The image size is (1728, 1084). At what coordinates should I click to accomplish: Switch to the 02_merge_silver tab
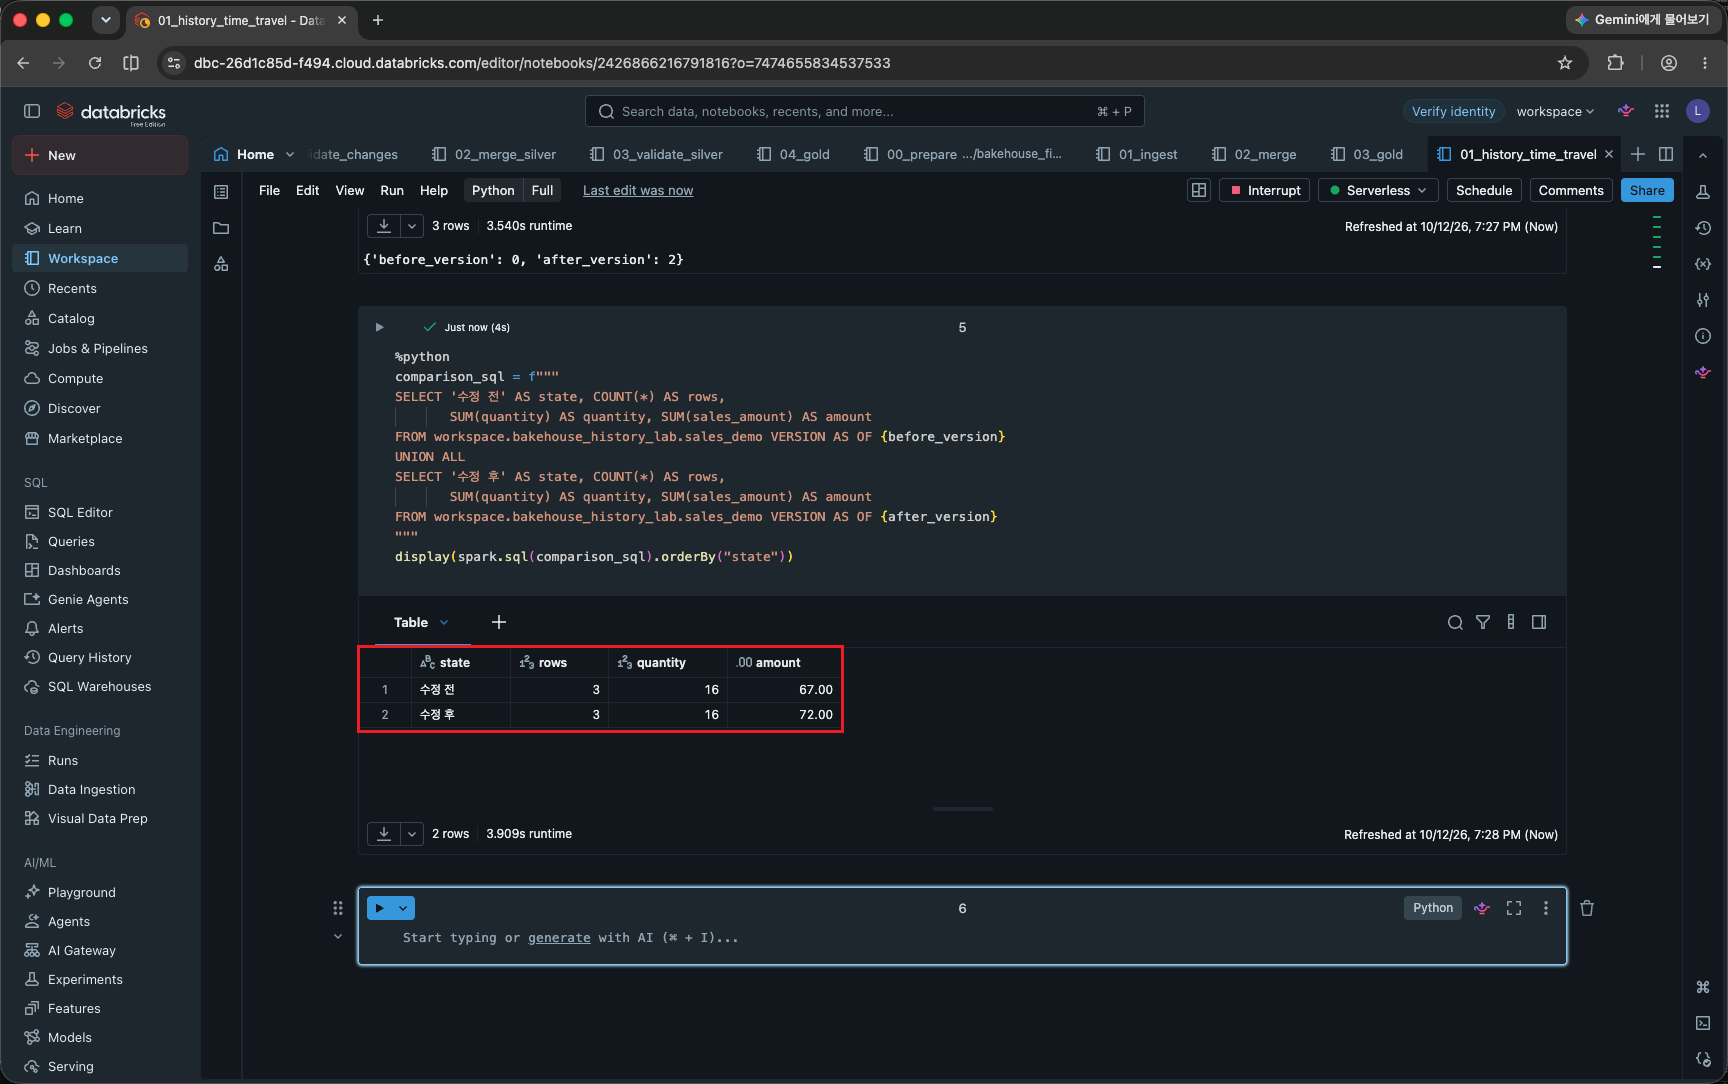tap(494, 154)
